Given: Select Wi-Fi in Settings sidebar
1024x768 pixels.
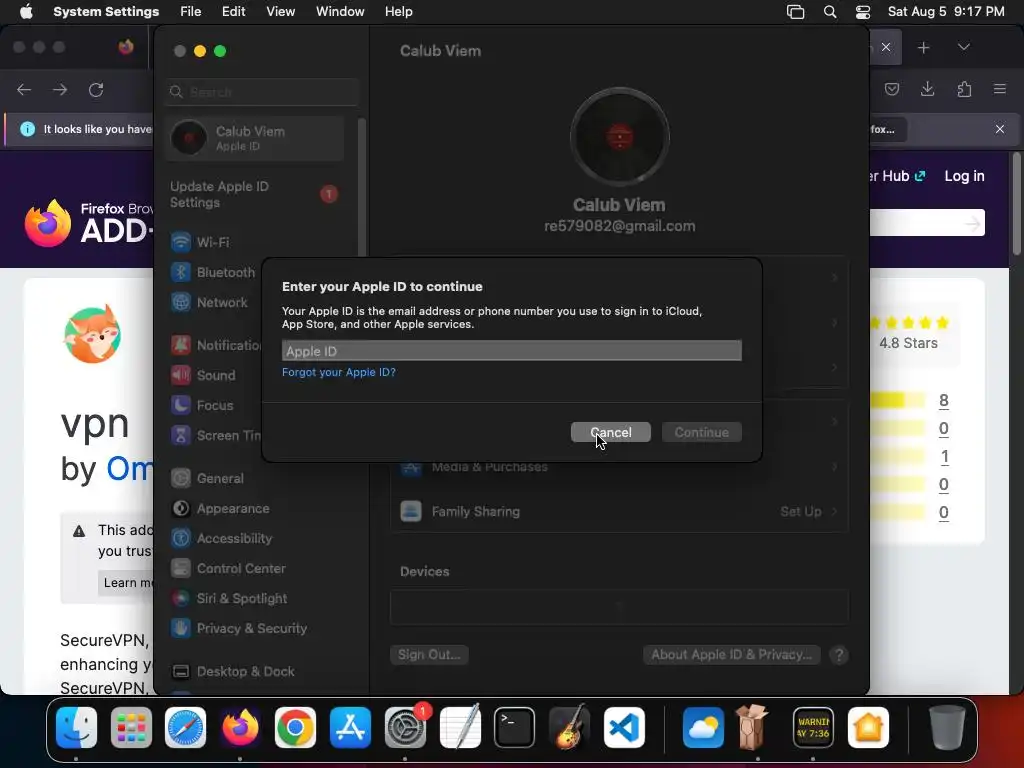Looking at the screenshot, I should [x=255, y=242].
